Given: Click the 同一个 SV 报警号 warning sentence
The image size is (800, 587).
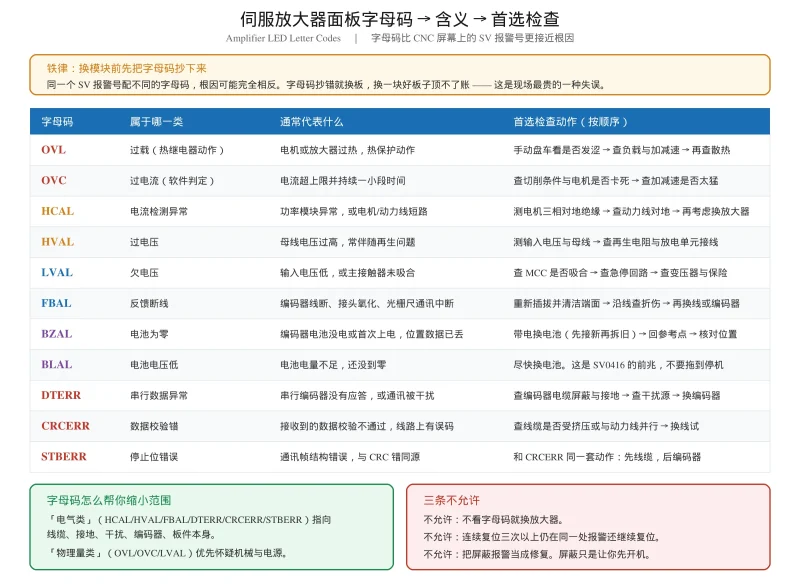Looking at the screenshot, I should tap(326, 85).
